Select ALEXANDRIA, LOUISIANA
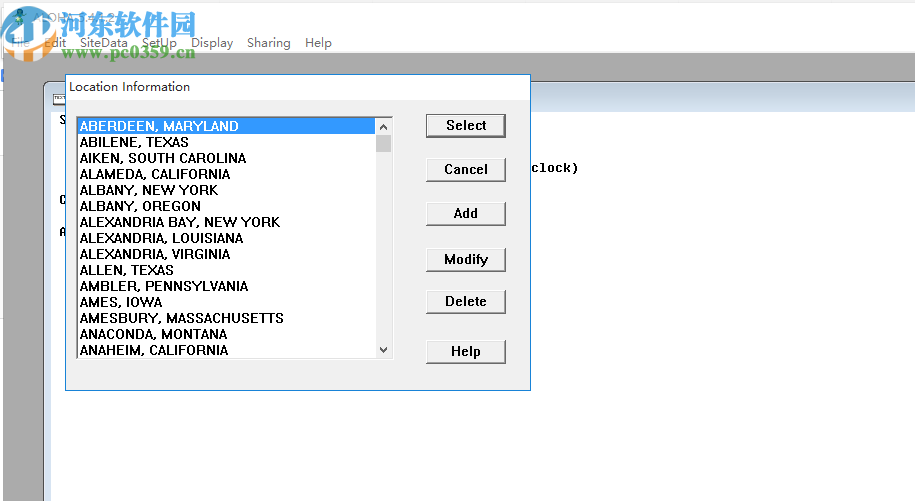This screenshot has width=915, height=501. pos(226,239)
